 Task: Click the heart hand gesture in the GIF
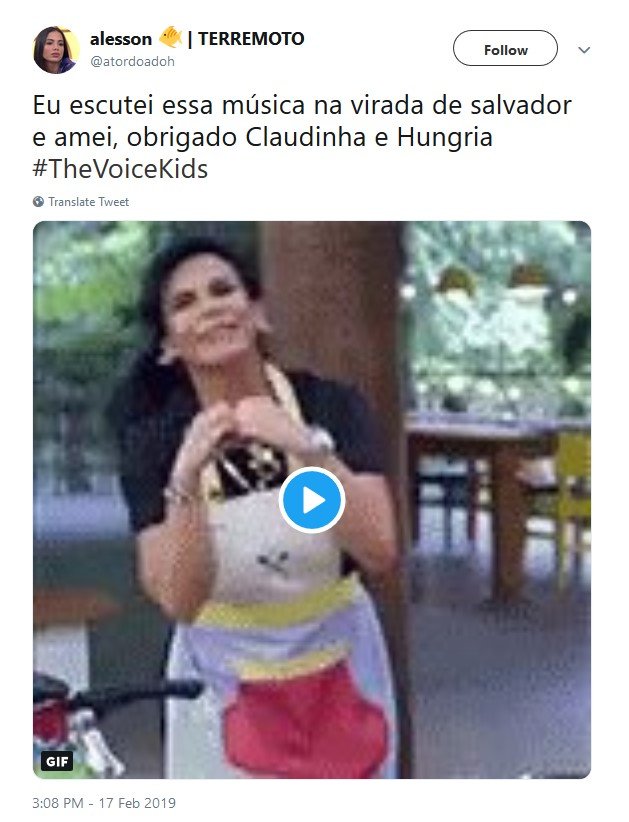pos(247,424)
